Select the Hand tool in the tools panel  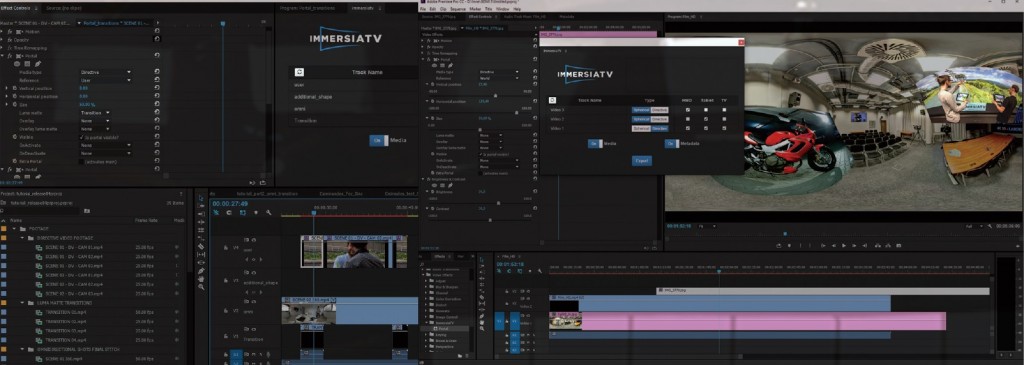tap(201, 279)
